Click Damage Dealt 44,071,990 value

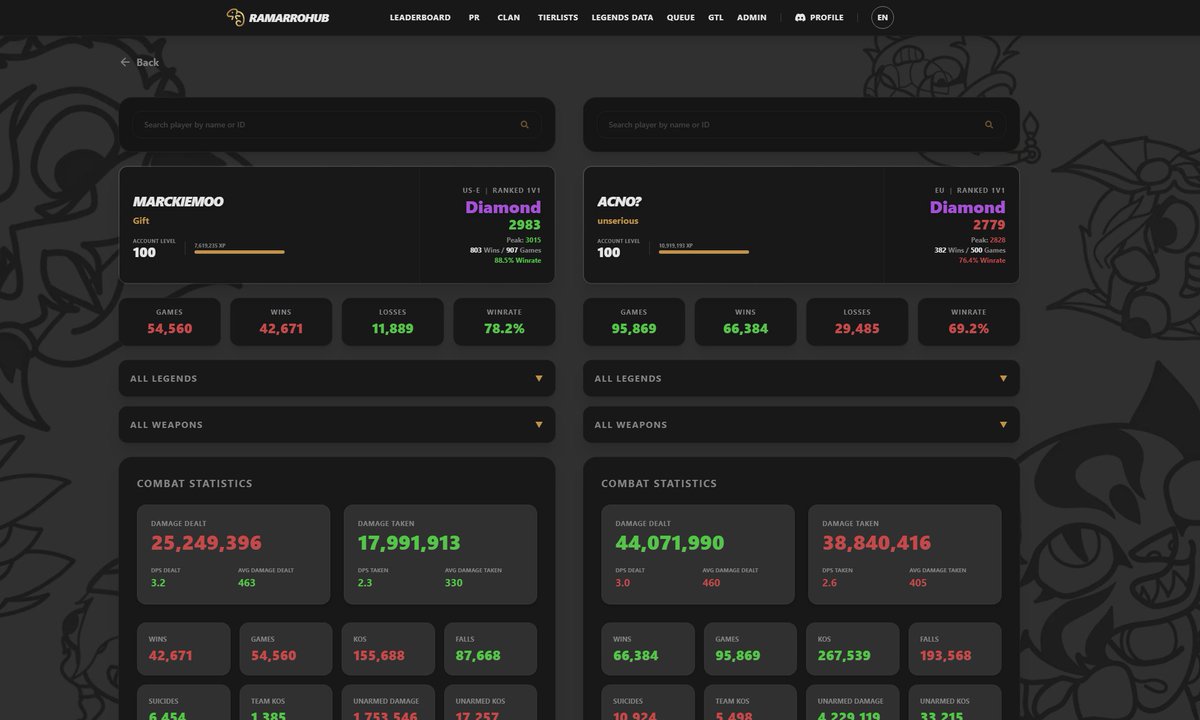click(x=670, y=543)
